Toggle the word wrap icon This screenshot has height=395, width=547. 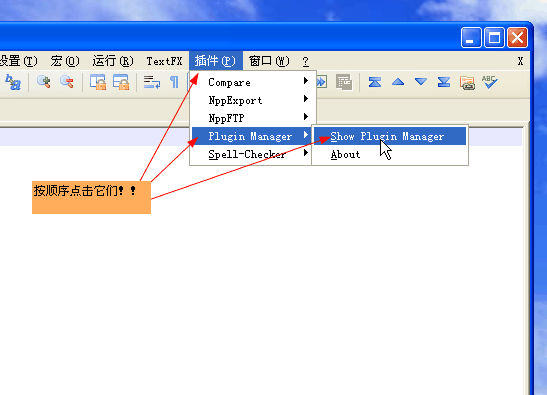click(x=152, y=82)
